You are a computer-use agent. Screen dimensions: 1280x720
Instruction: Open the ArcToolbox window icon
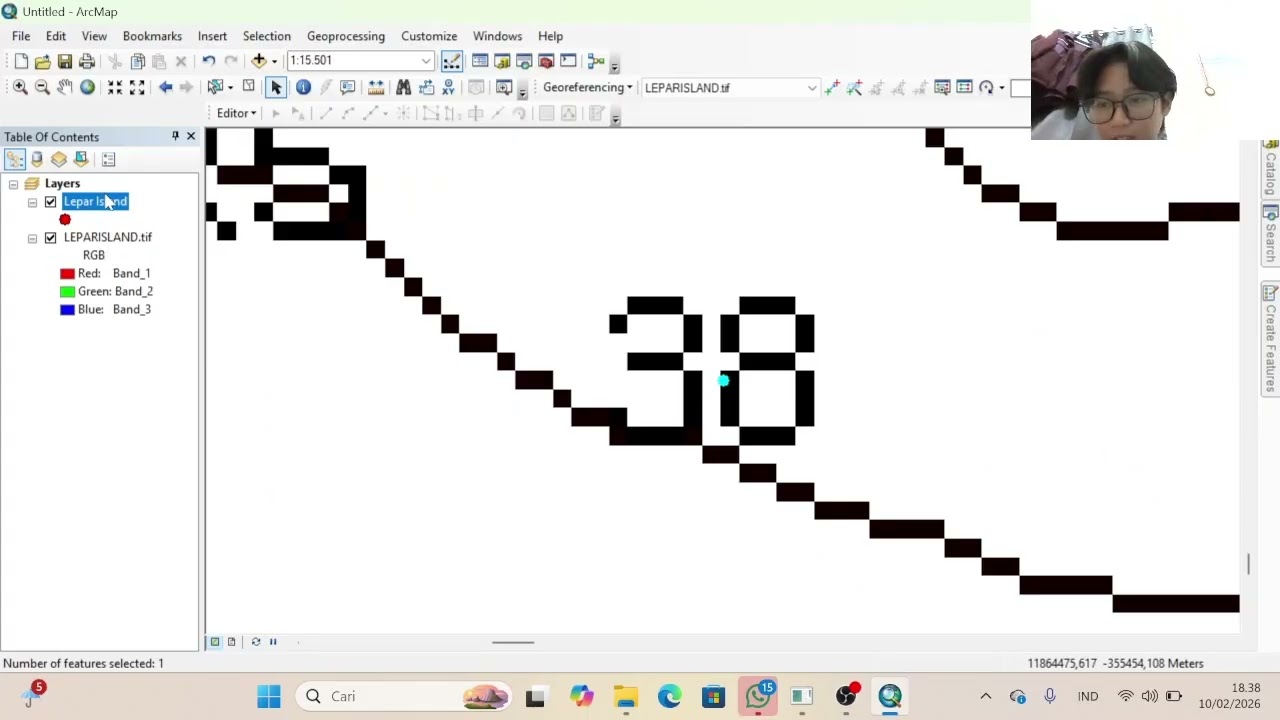(546, 61)
